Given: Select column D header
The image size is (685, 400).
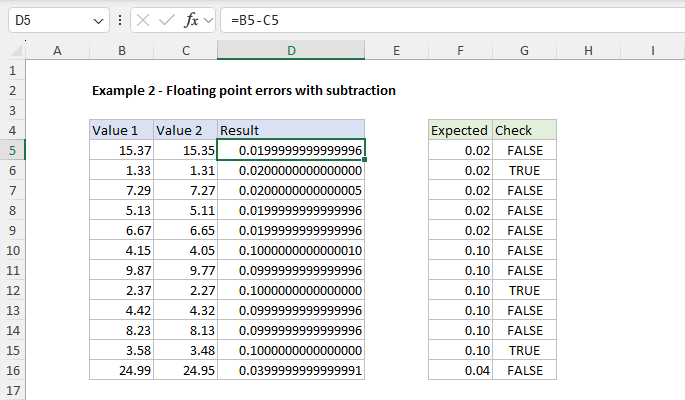Looking at the screenshot, I should coord(291,51).
